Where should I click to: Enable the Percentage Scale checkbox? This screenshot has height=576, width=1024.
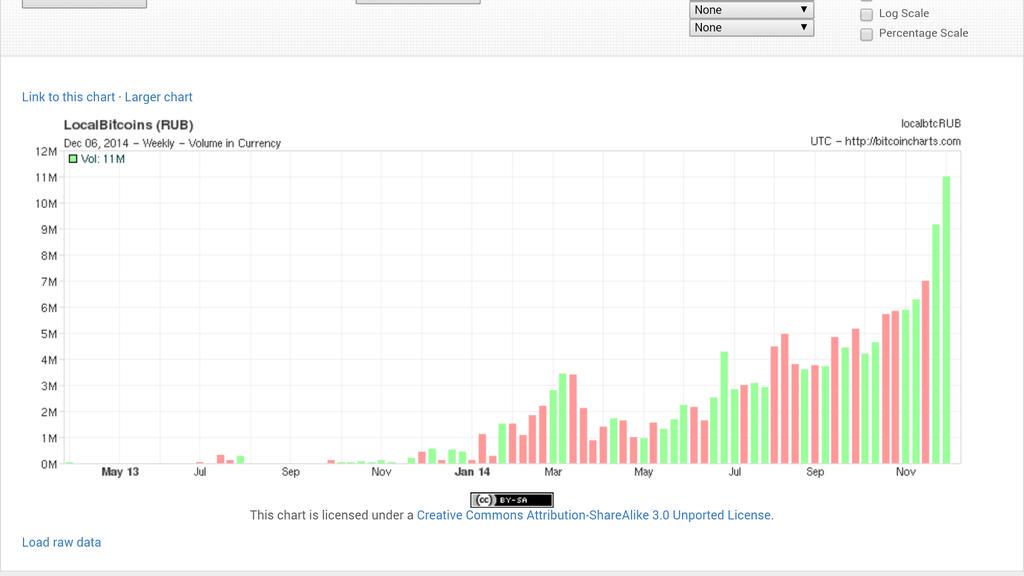point(867,34)
